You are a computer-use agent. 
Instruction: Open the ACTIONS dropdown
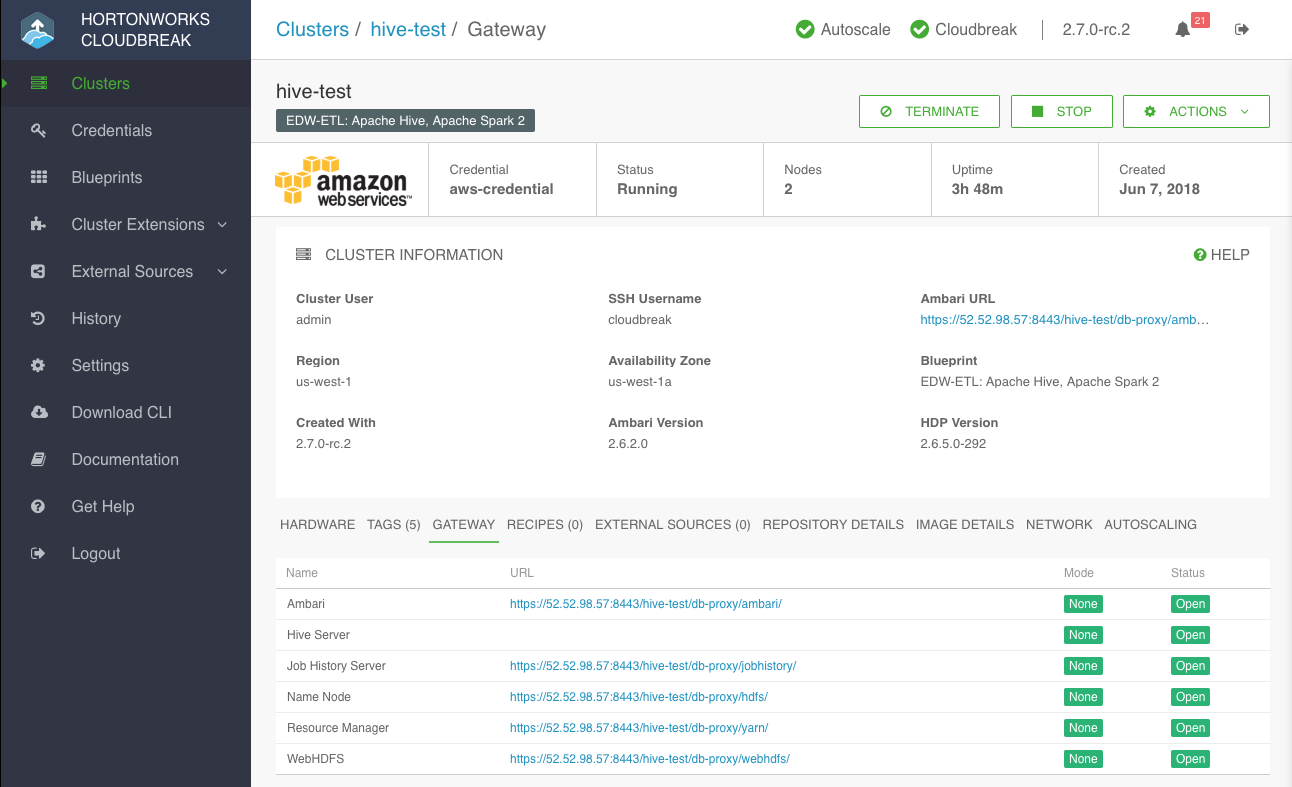point(1196,111)
